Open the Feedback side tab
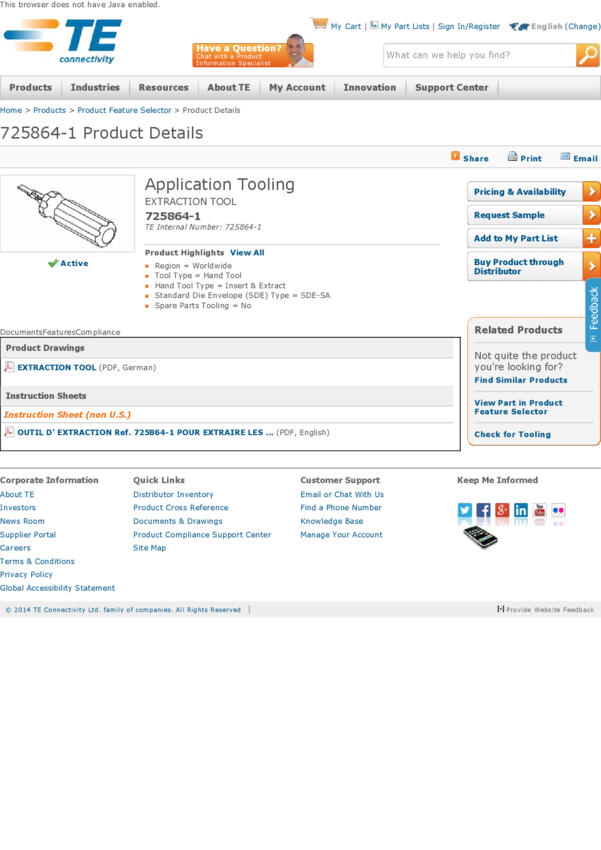Image resolution: width=601 pixels, height=850 pixels. click(x=593, y=315)
